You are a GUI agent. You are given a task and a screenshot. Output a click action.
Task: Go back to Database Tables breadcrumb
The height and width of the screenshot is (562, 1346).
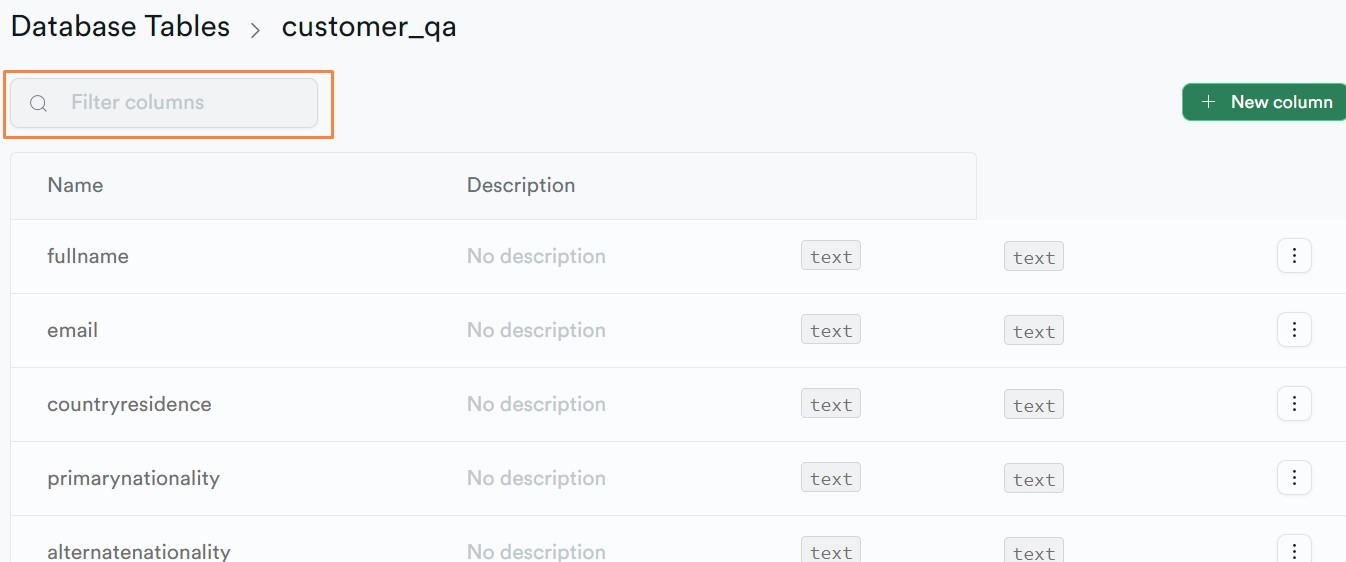pyautogui.click(x=120, y=26)
